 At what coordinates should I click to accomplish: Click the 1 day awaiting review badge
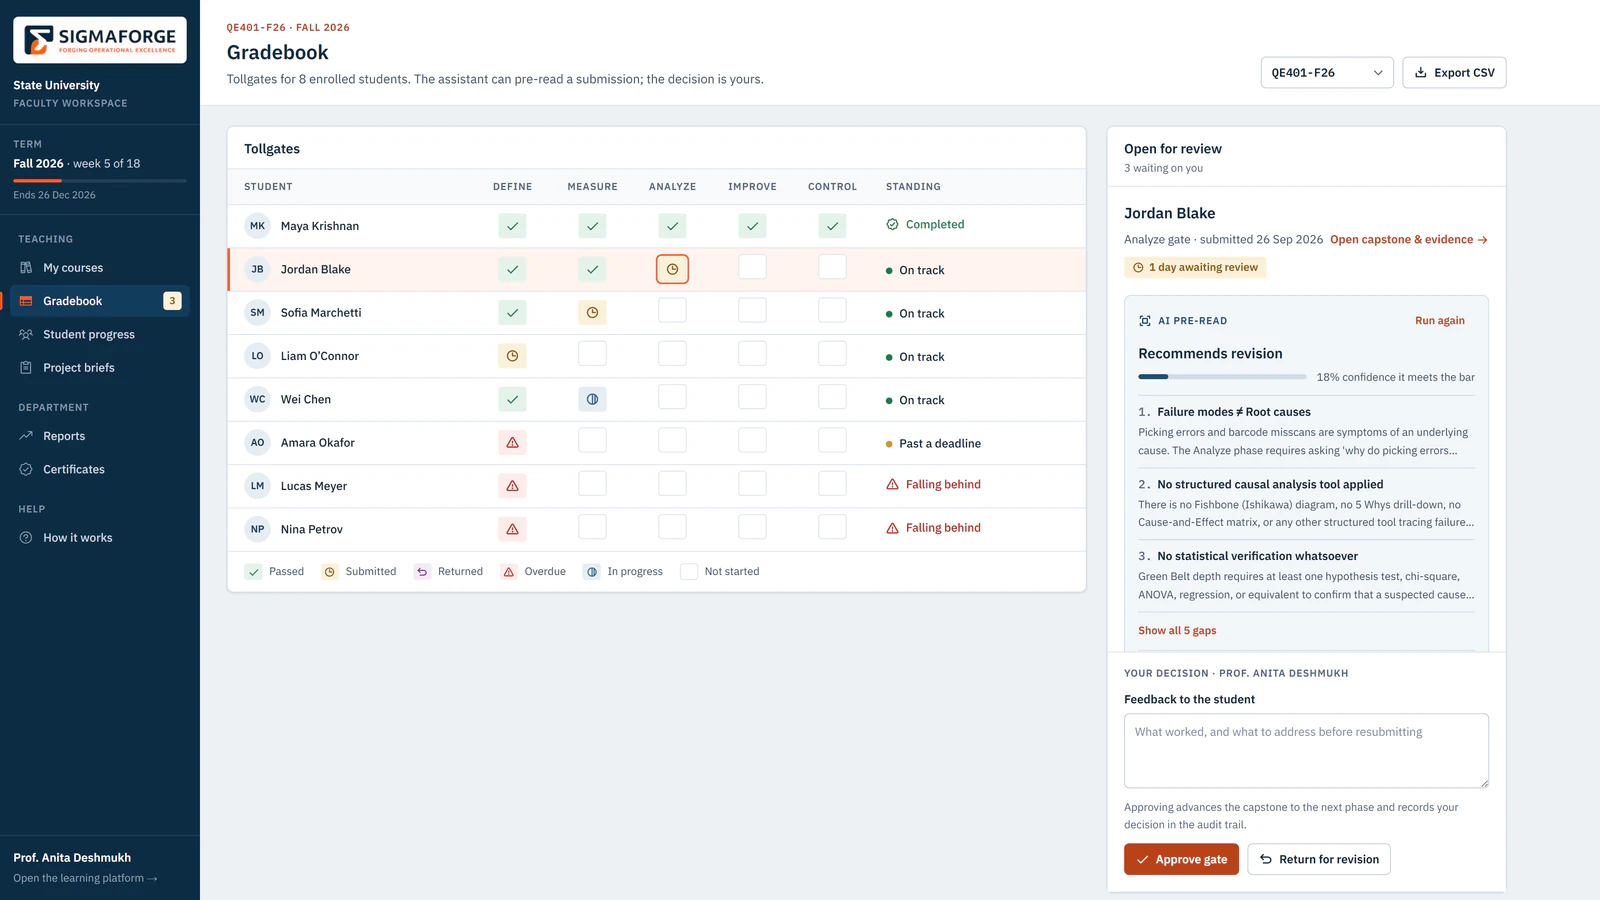coord(1195,268)
